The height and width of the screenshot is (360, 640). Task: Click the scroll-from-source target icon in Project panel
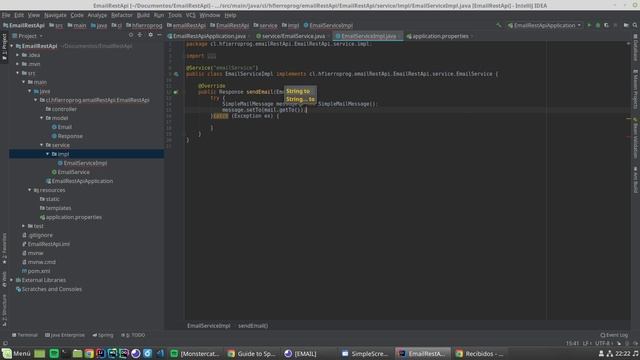point(131,35)
